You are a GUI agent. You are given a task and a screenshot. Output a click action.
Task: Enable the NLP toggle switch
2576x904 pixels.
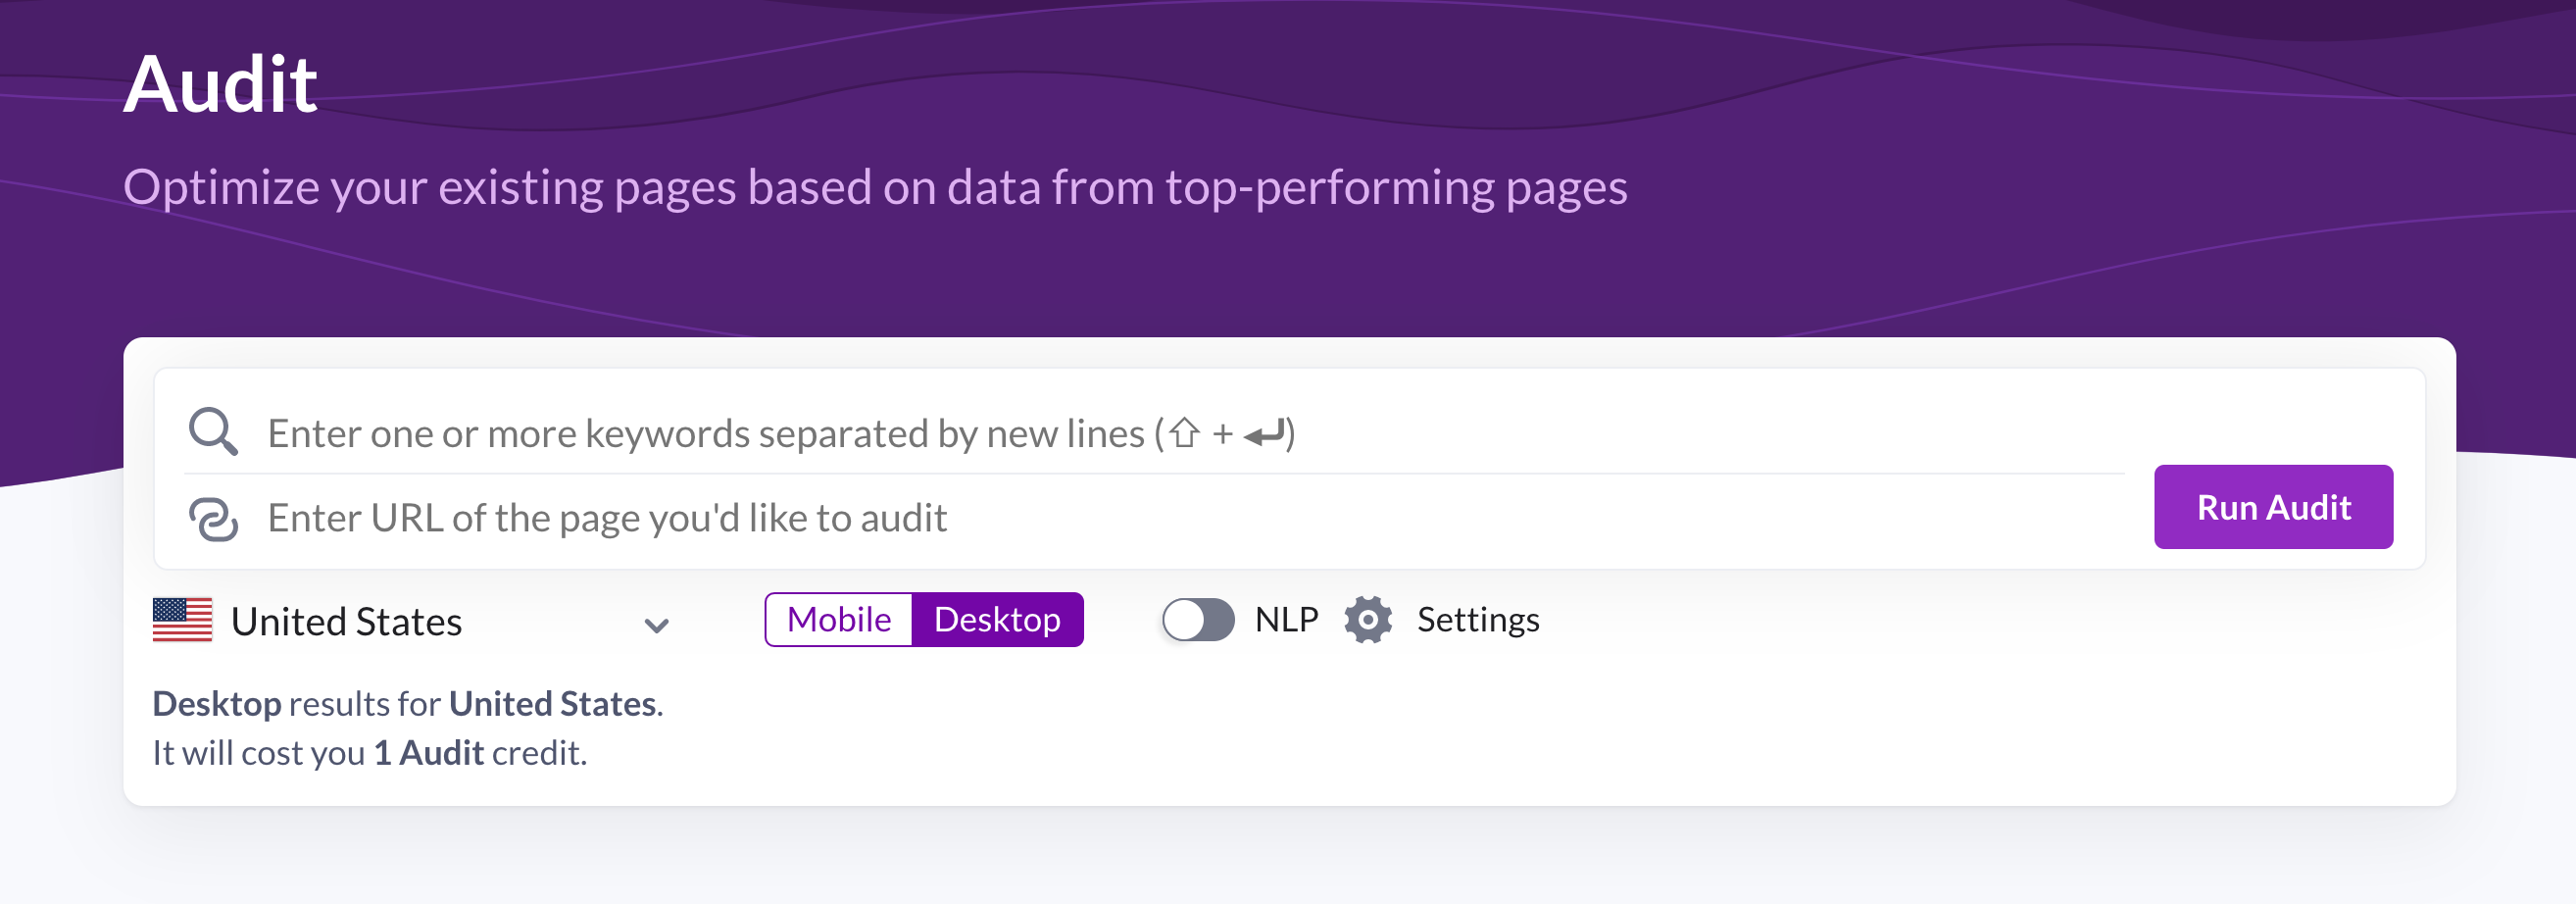1197,620
